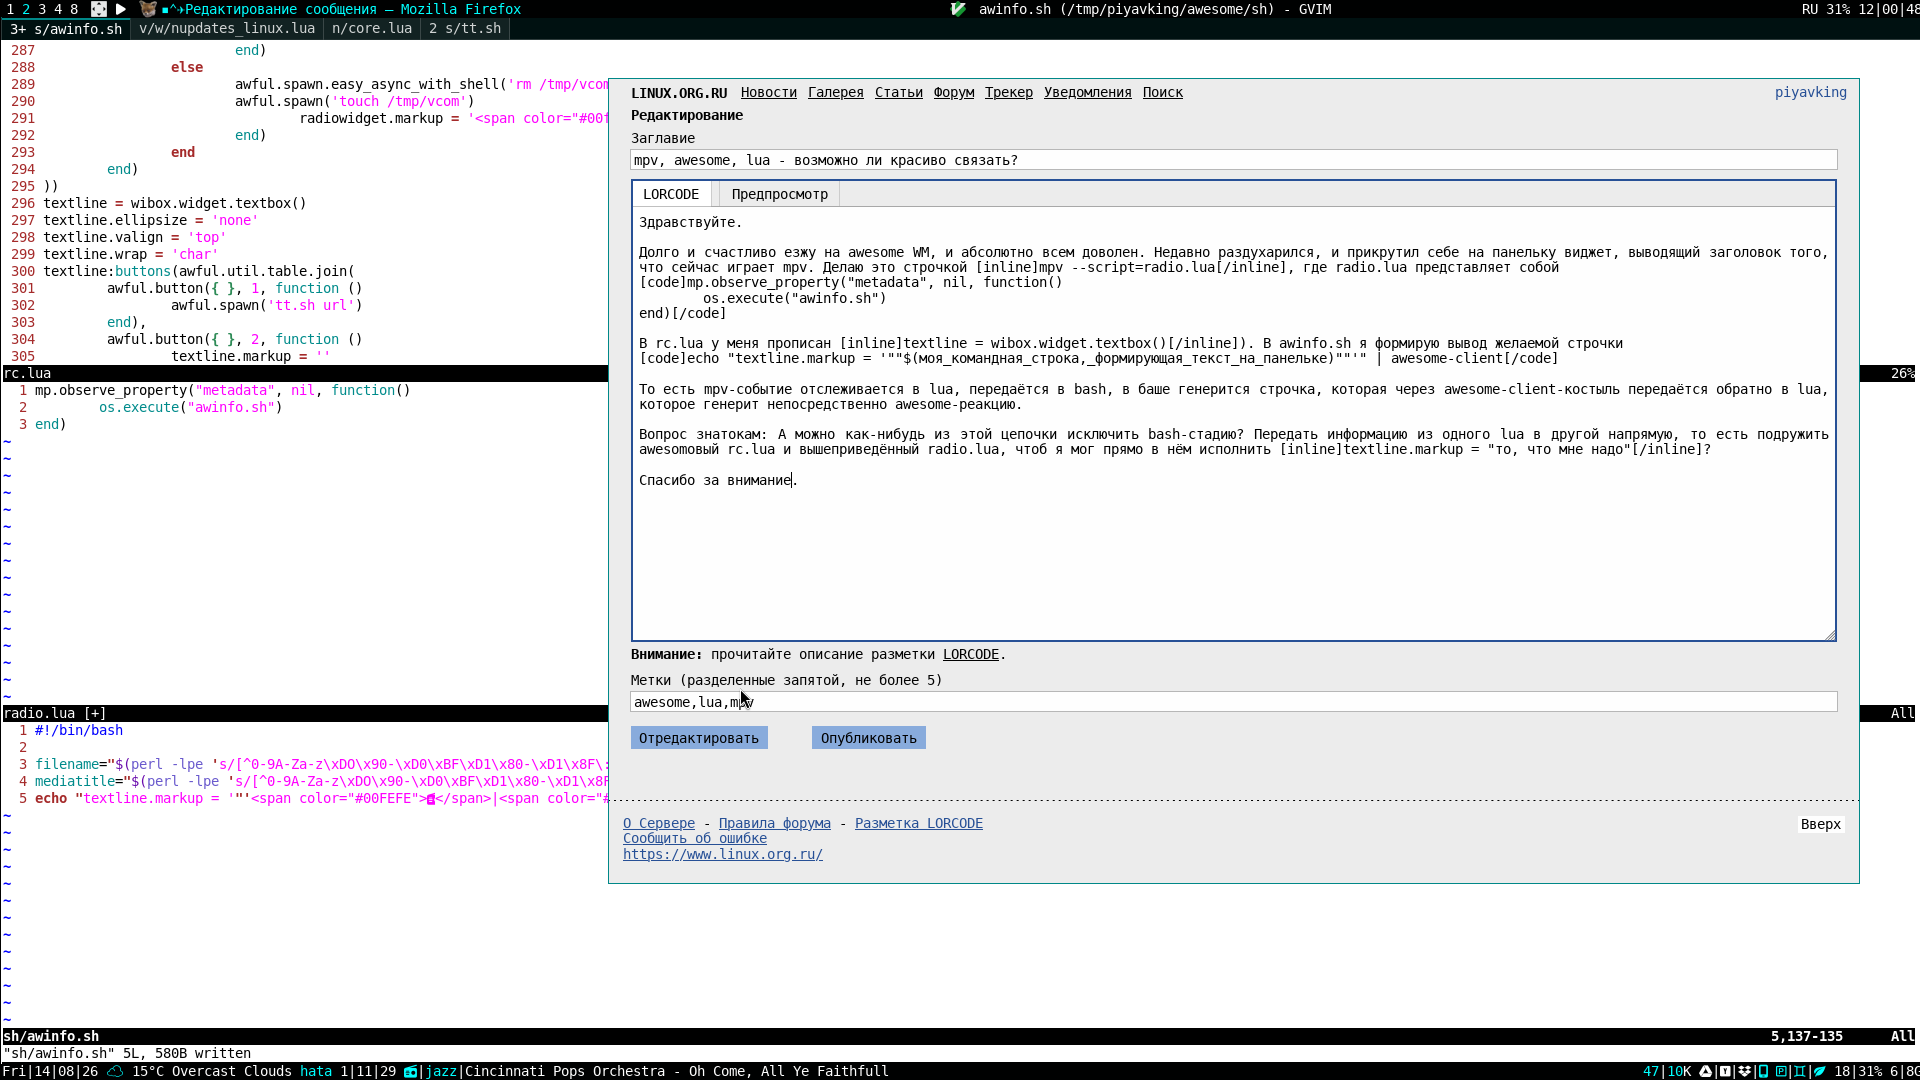Switch to the Предпросмотр preview tab
This screenshot has height=1080, width=1920.
pos(780,194)
